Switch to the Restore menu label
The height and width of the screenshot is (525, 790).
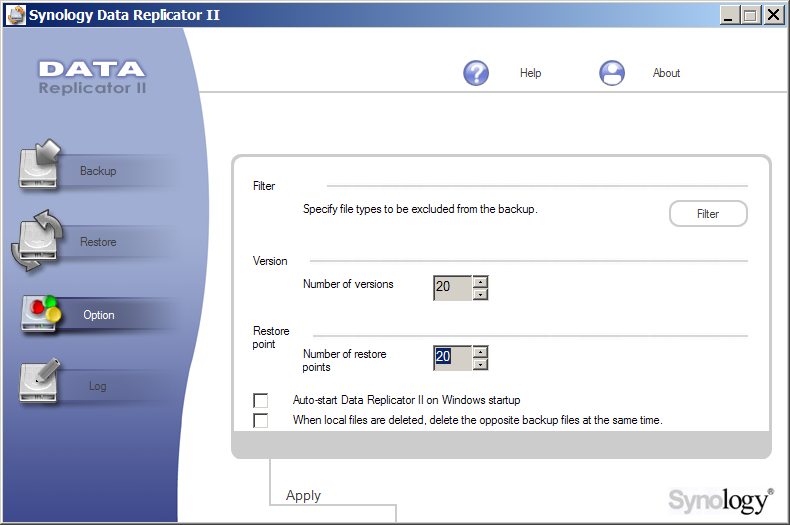tap(98, 242)
